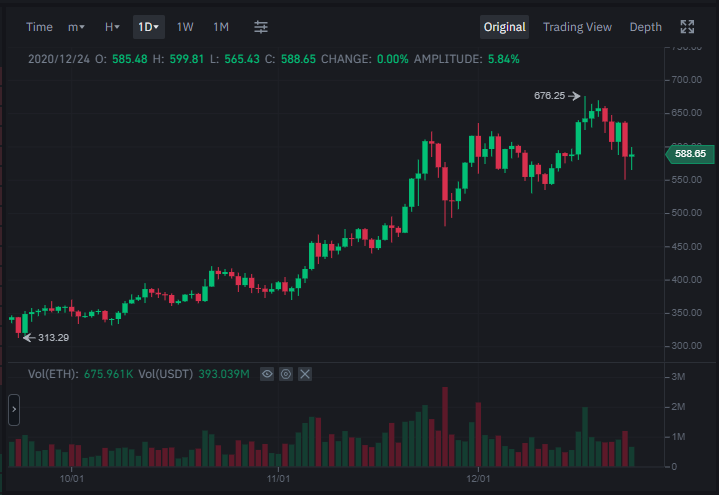Click the 12/01 date axis label
719x495 pixels.
(x=478, y=478)
